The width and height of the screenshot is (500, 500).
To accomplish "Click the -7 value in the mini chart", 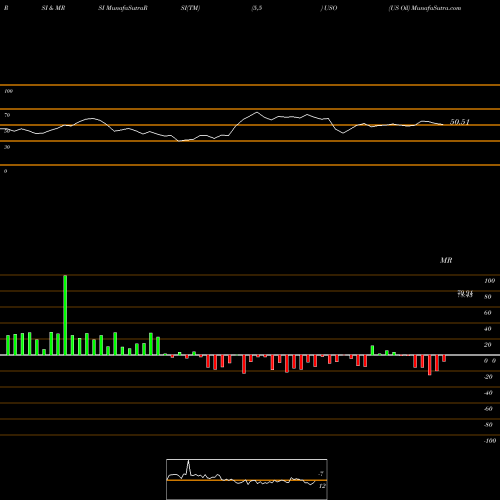I will coord(321,474).
